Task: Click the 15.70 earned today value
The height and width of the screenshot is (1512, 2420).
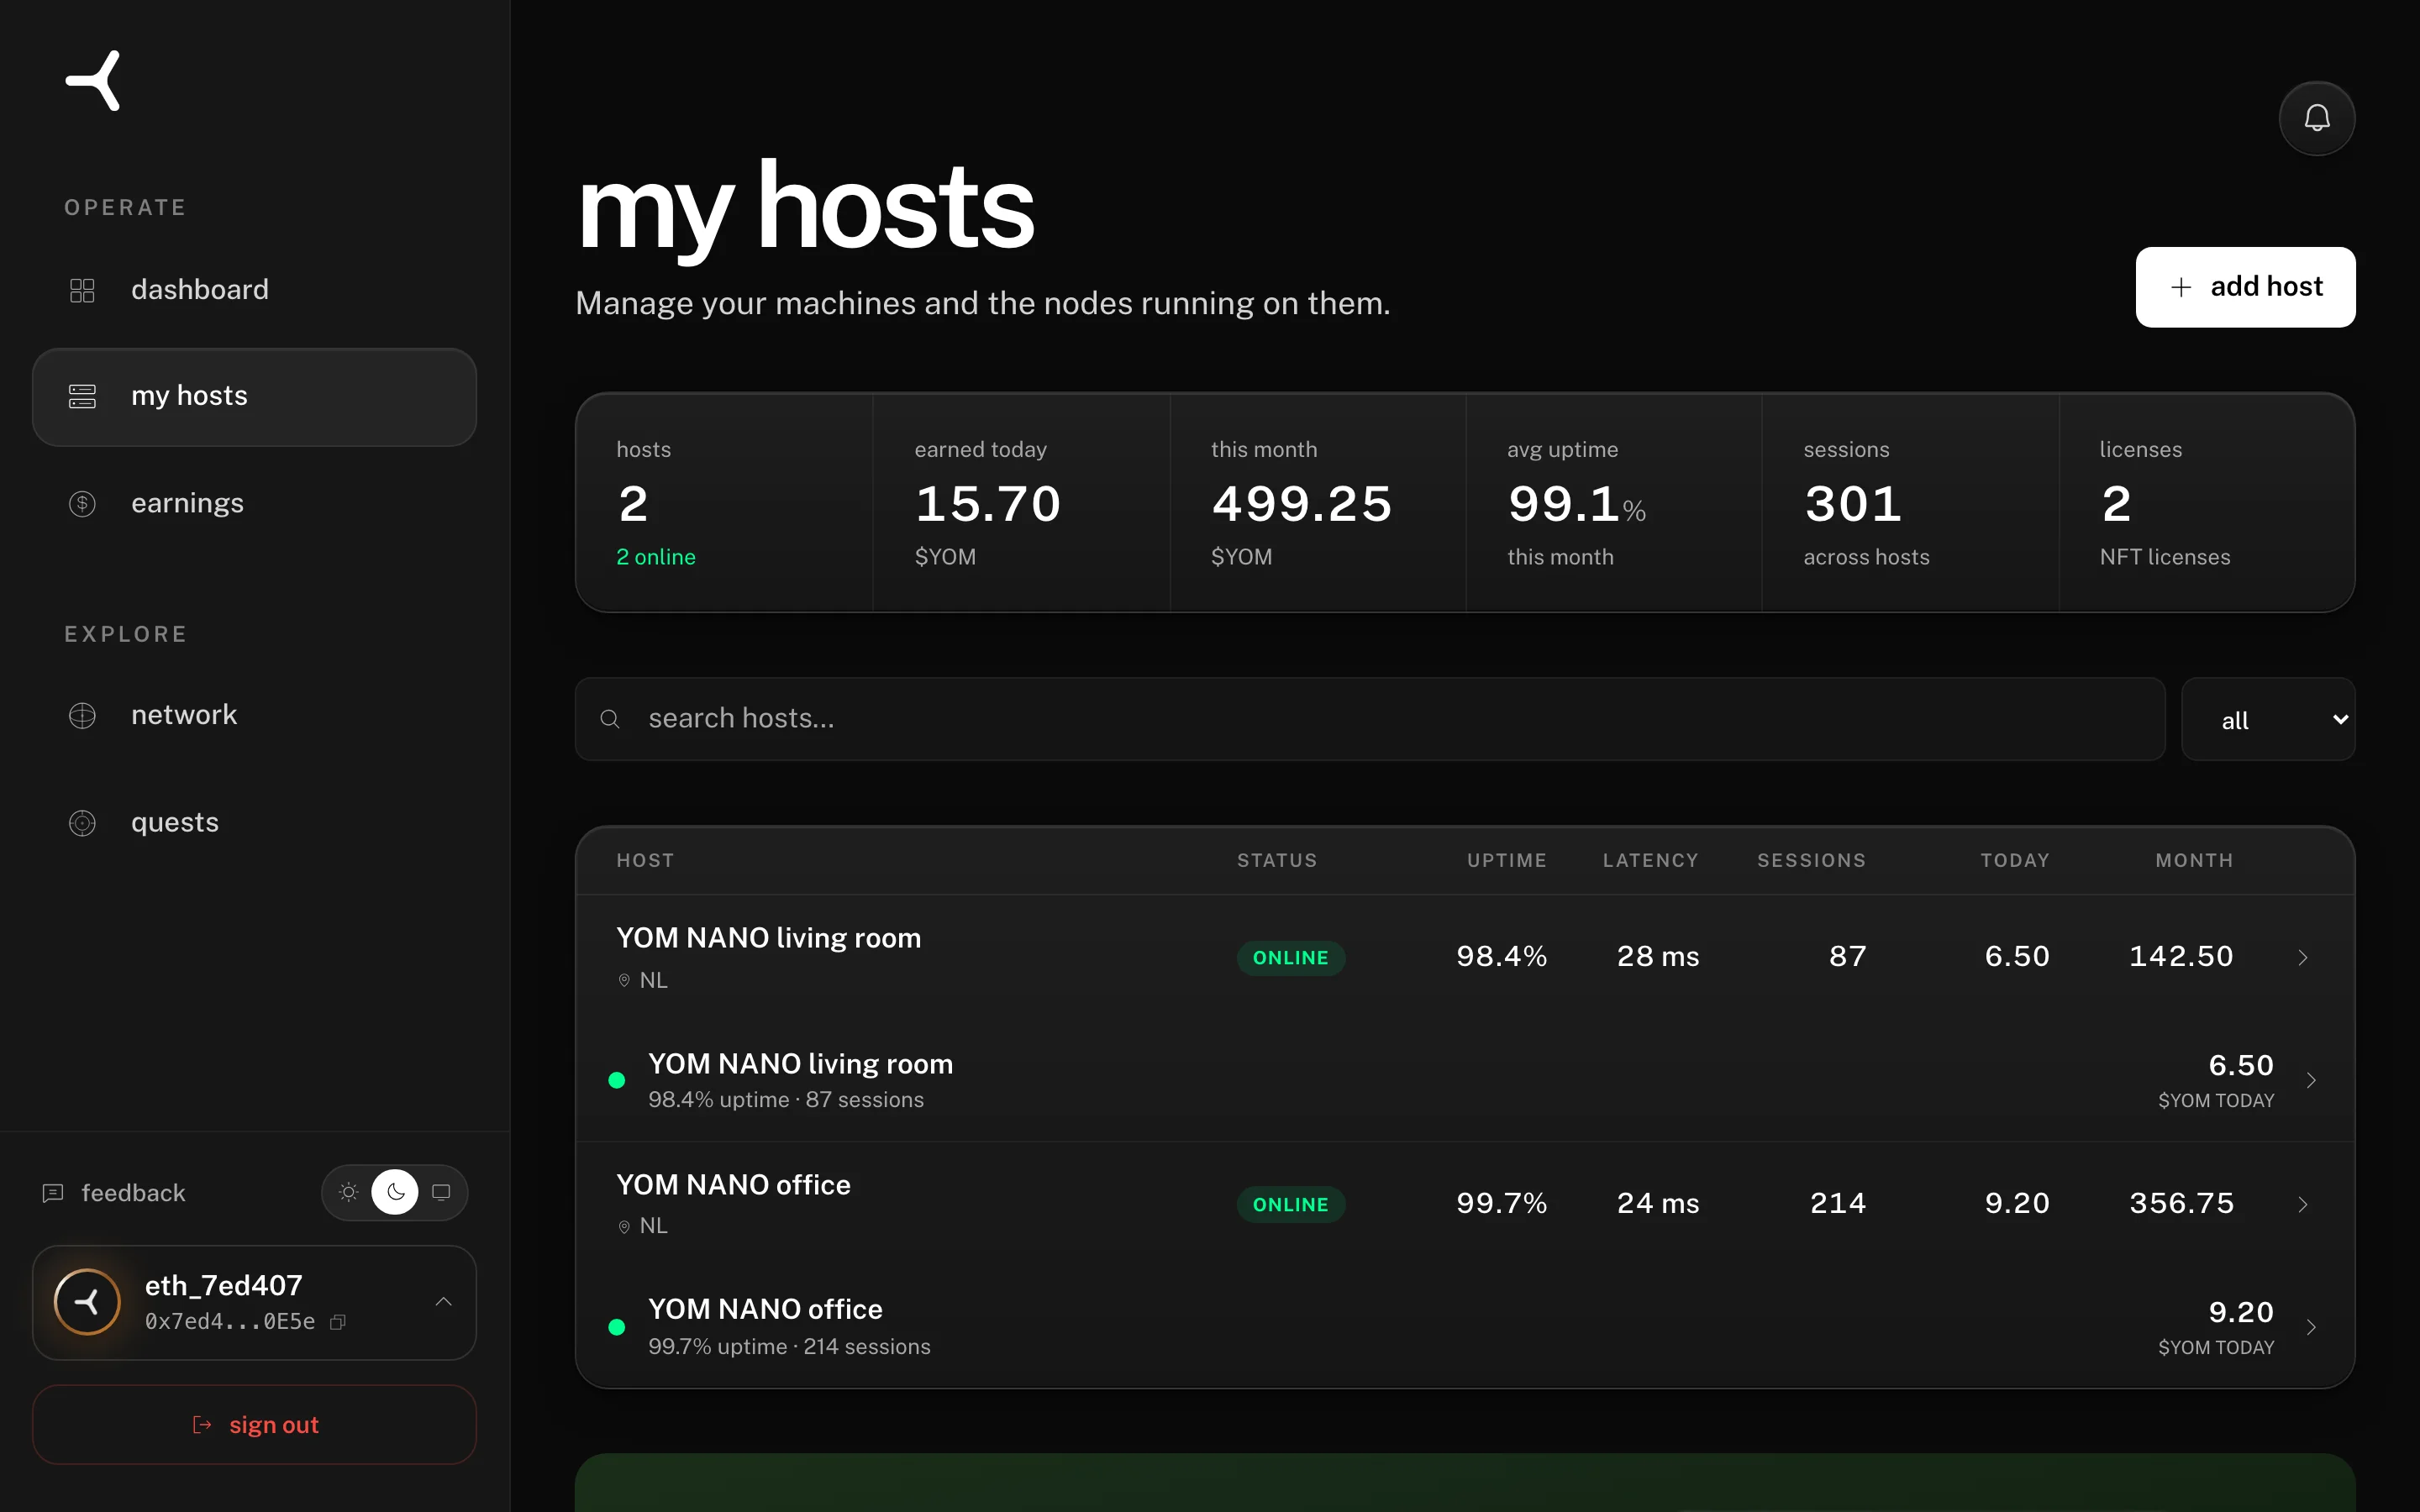Action: [x=988, y=503]
